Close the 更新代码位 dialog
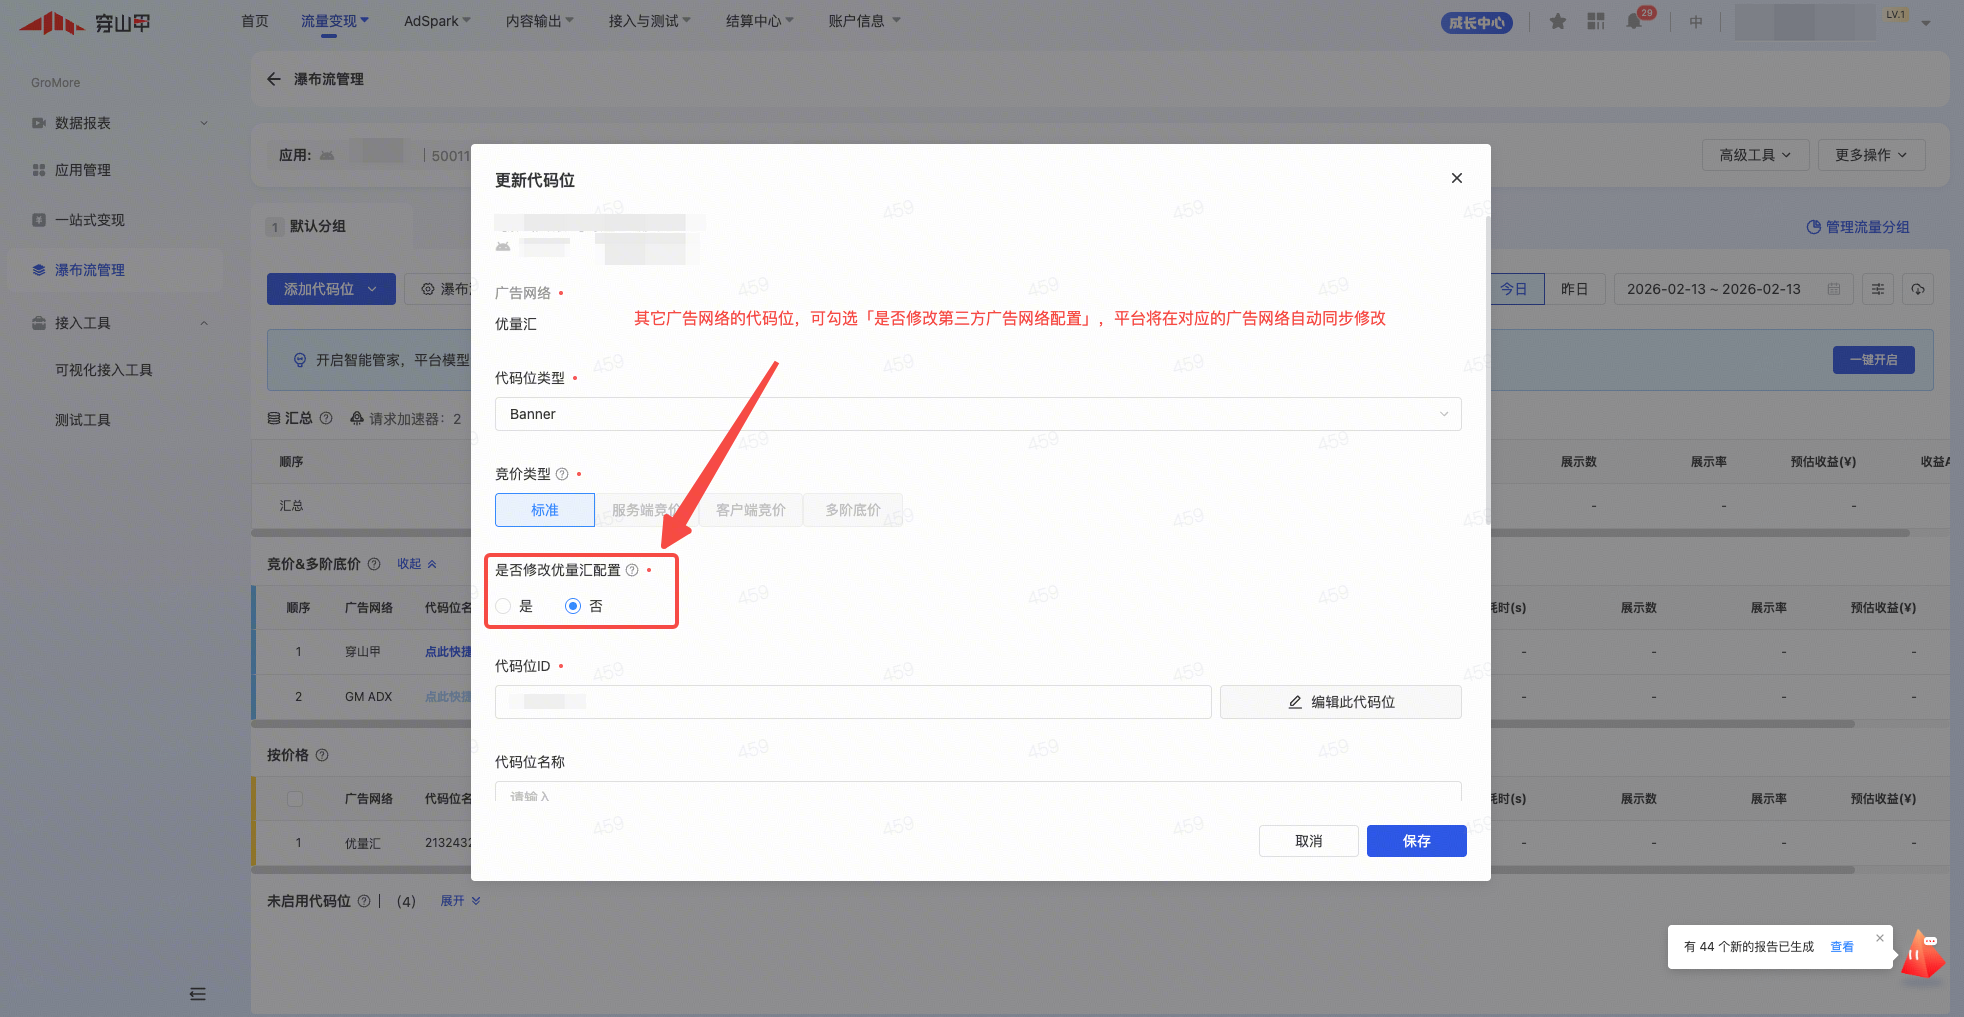Viewport: 1964px width, 1017px height. pos(1457,178)
